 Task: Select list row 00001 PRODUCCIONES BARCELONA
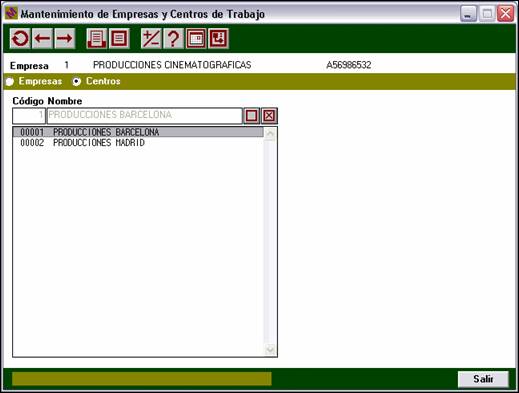138,132
